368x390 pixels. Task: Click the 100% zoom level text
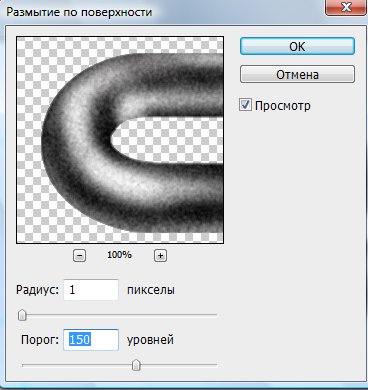[119, 255]
